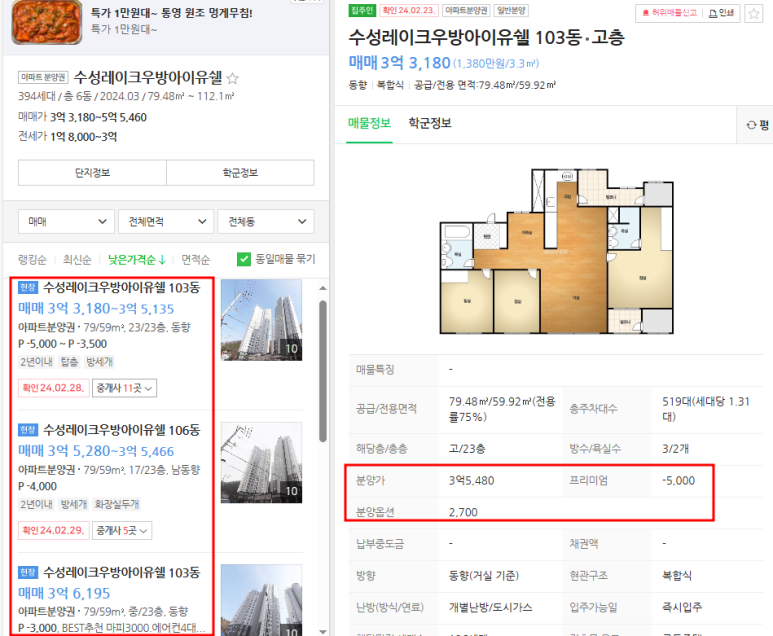Click the 확인 24.02.29. confirmation badge
The image size is (773, 636).
pos(54,530)
